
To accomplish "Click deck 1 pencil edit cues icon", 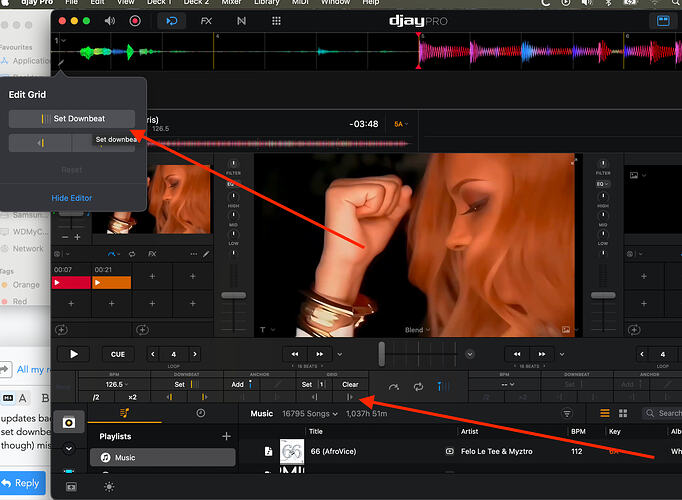I will [206, 254].
